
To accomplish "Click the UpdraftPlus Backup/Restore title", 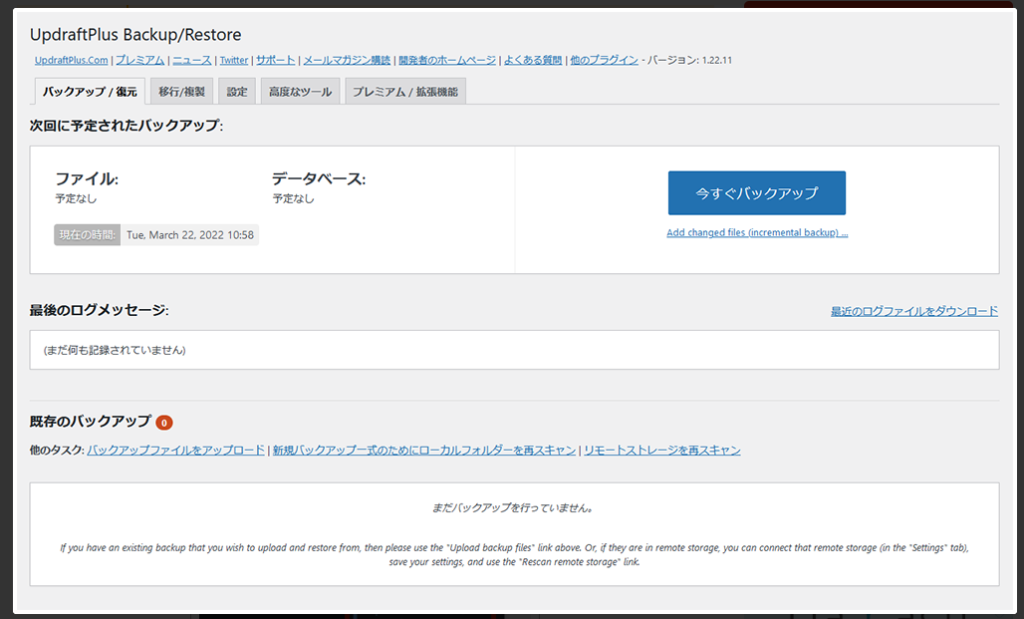I will 135,35.
